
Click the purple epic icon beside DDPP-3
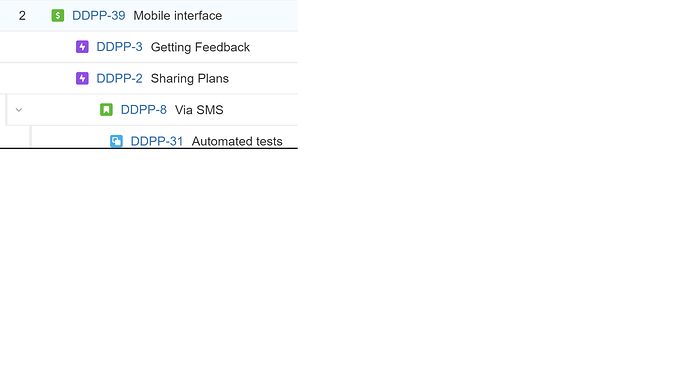tap(82, 47)
